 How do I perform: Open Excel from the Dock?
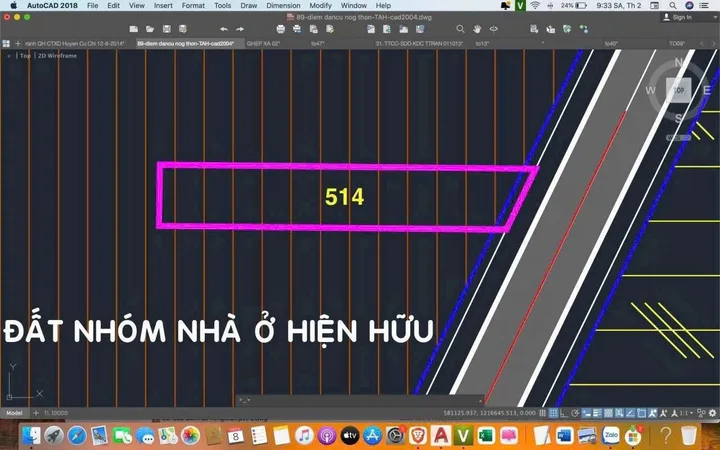[x=486, y=435]
